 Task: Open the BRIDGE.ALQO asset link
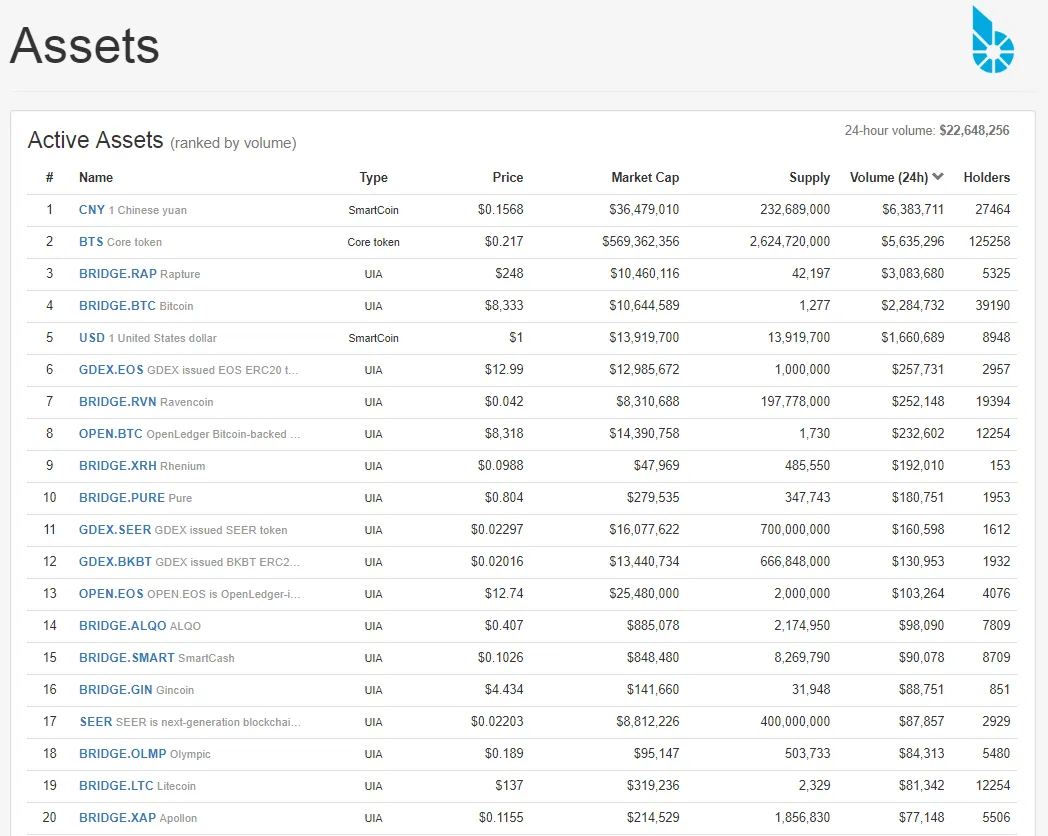coord(122,626)
